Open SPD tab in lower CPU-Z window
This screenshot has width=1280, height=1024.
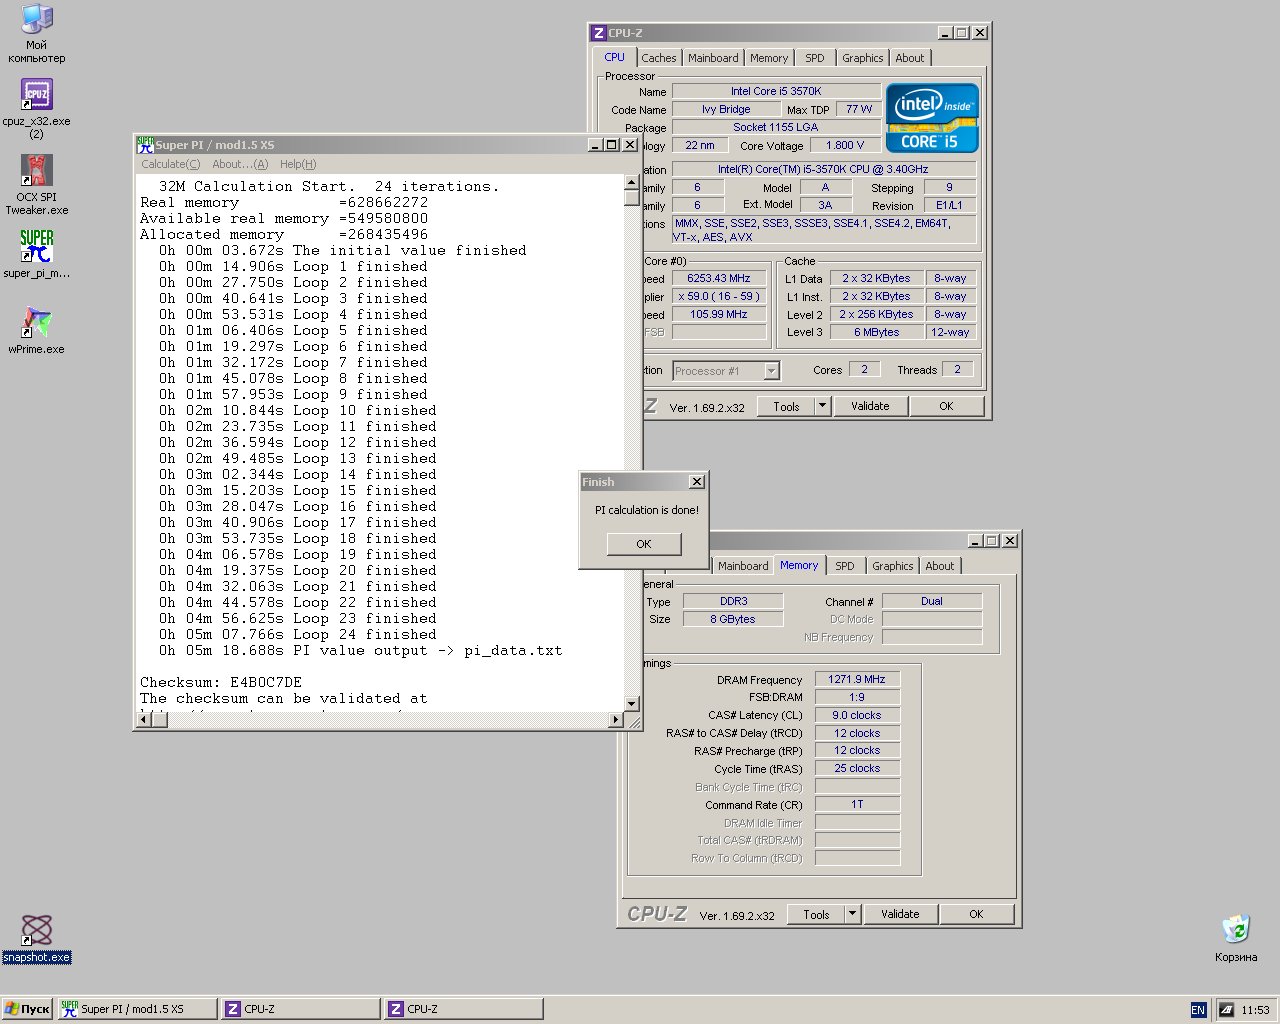pos(845,566)
